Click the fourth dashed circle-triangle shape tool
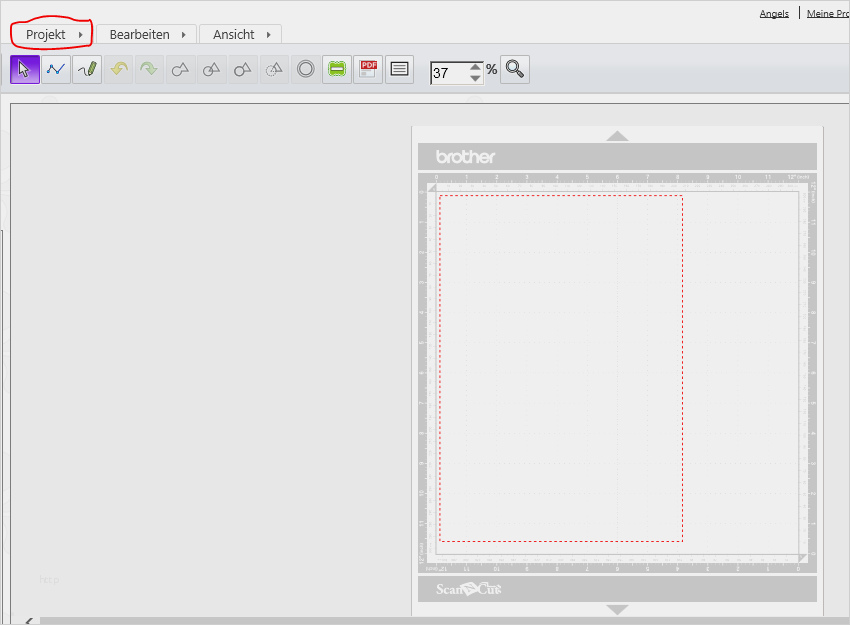The width and height of the screenshot is (850, 625). [274, 69]
